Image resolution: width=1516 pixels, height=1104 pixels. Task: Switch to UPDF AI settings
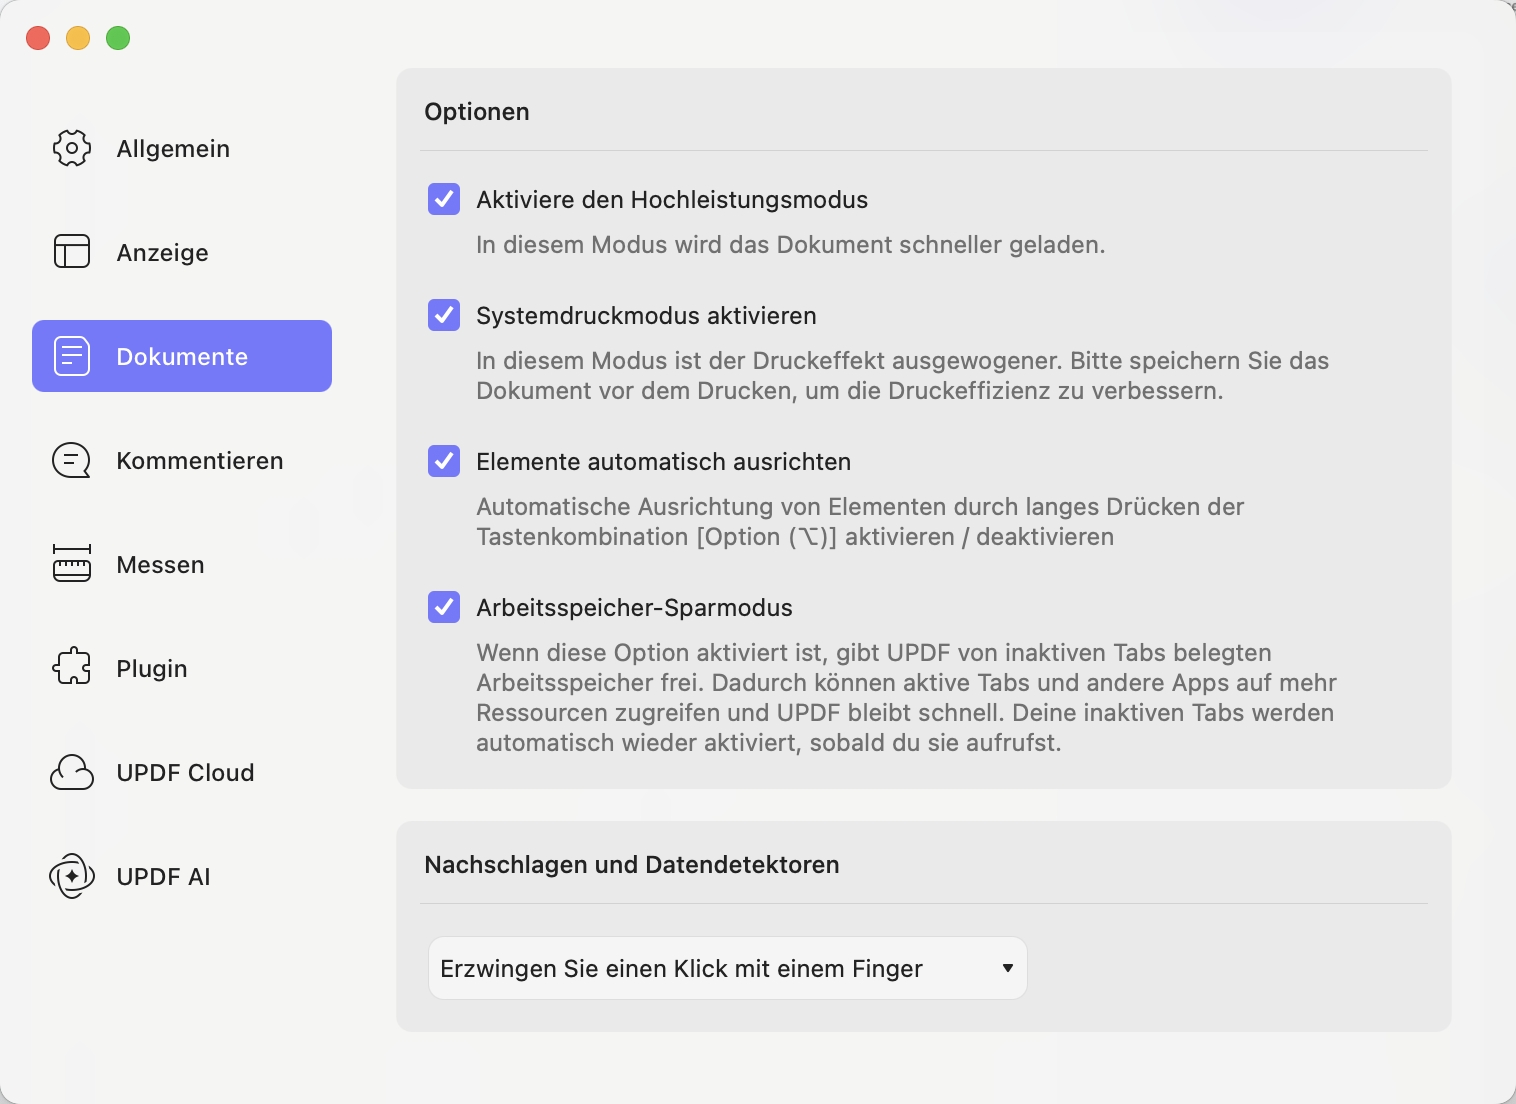click(x=182, y=876)
